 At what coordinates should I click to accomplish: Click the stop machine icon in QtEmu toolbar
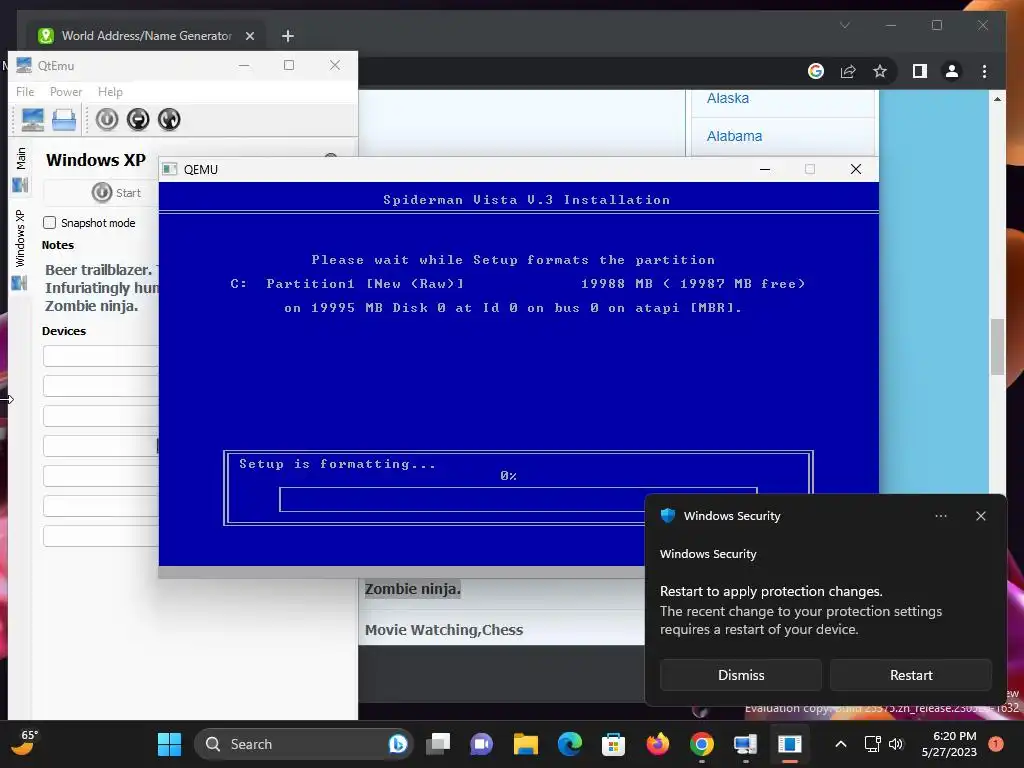[x=138, y=120]
